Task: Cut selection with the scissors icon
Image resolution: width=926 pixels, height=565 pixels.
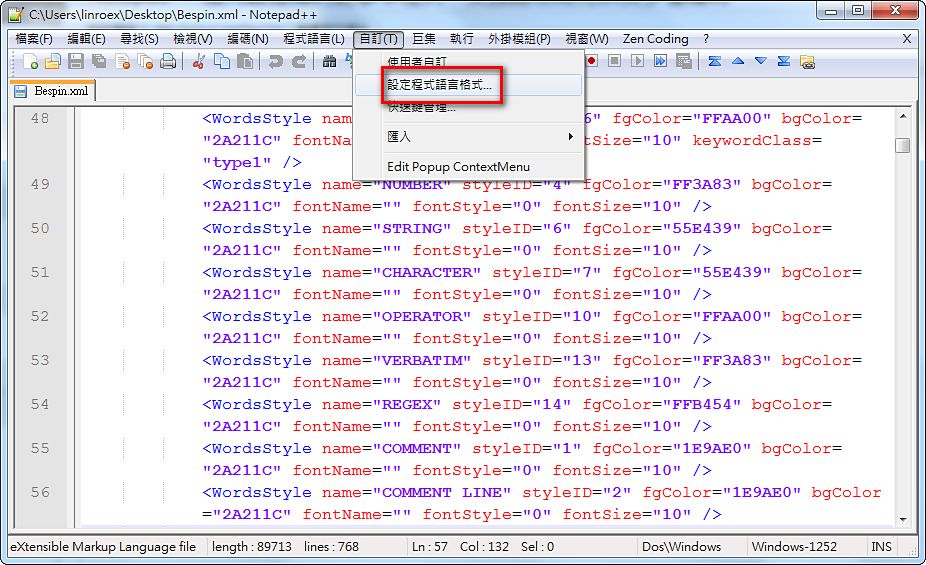Action: pyautogui.click(x=198, y=61)
